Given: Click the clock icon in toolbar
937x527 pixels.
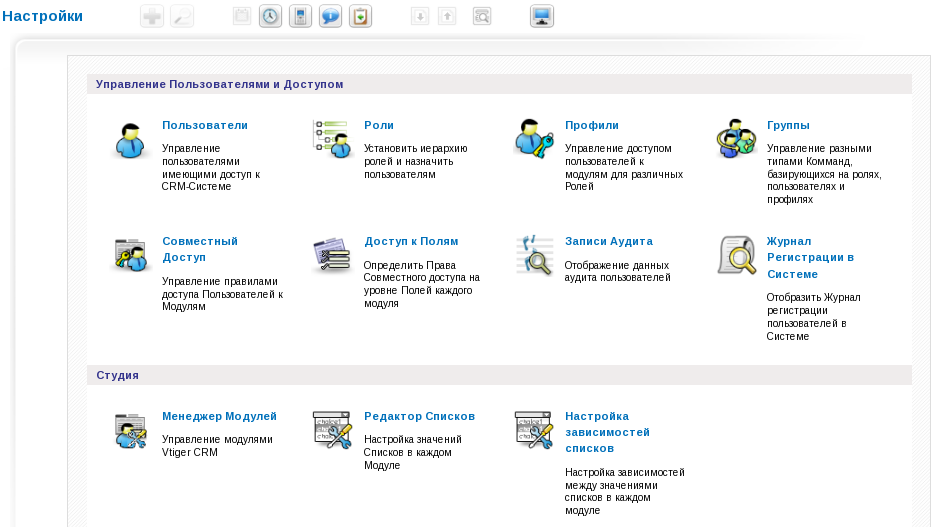Looking at the screenshot, I should pos(270,16).
